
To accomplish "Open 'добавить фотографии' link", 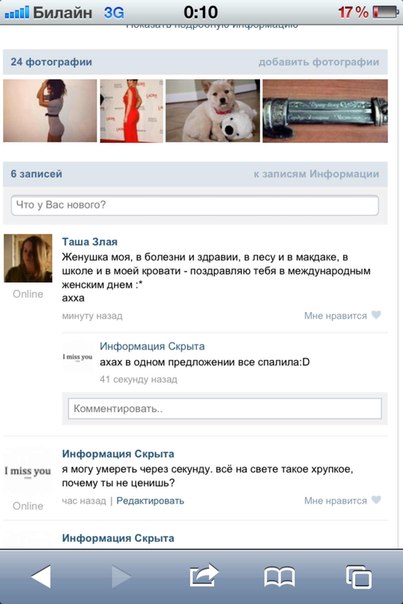I will [319, 62].
